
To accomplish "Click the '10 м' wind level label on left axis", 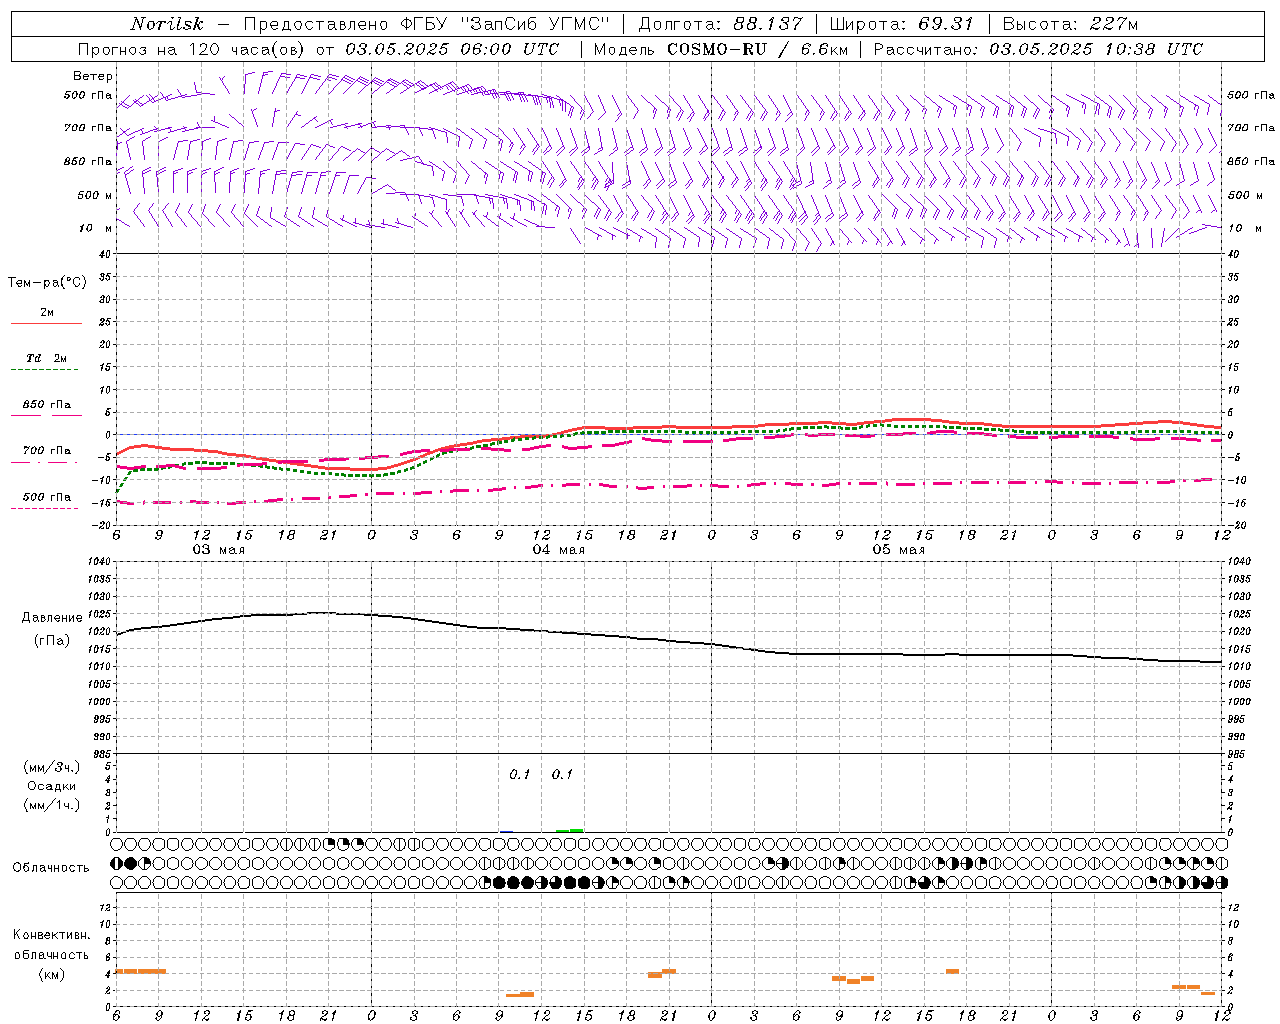I will [x=96, y=228].
